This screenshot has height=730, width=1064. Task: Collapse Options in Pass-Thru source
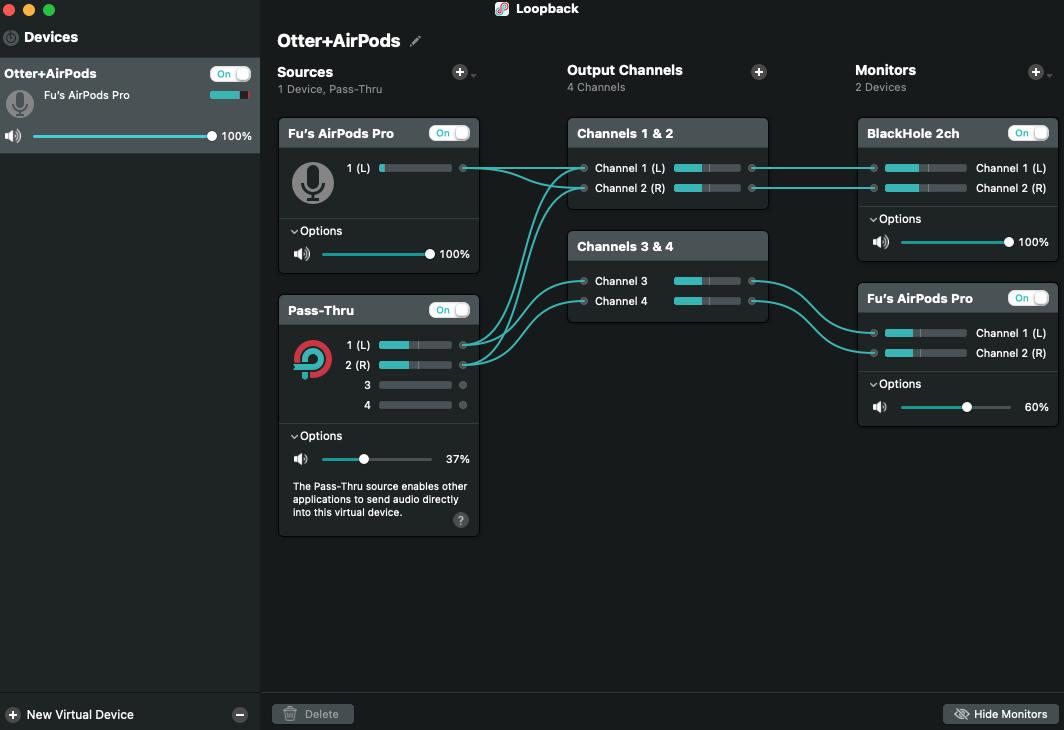tap(316, 436)
